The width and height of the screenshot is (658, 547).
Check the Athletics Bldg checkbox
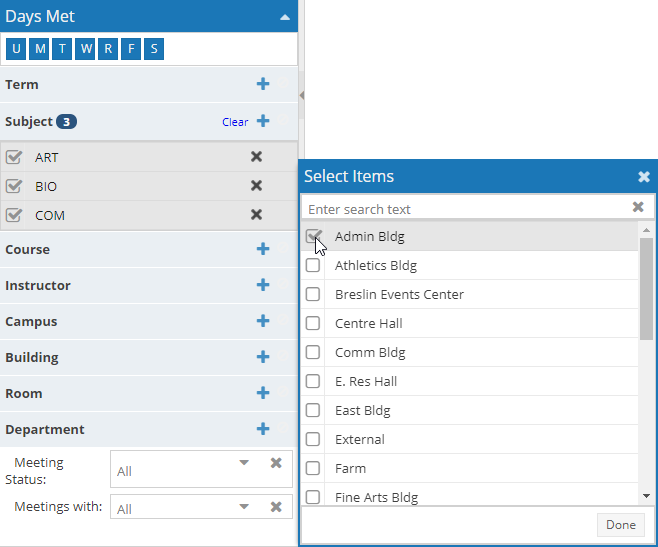click(313, 265)
